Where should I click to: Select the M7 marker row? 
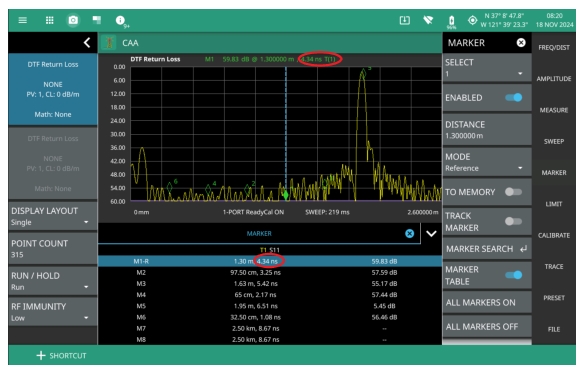270,328
